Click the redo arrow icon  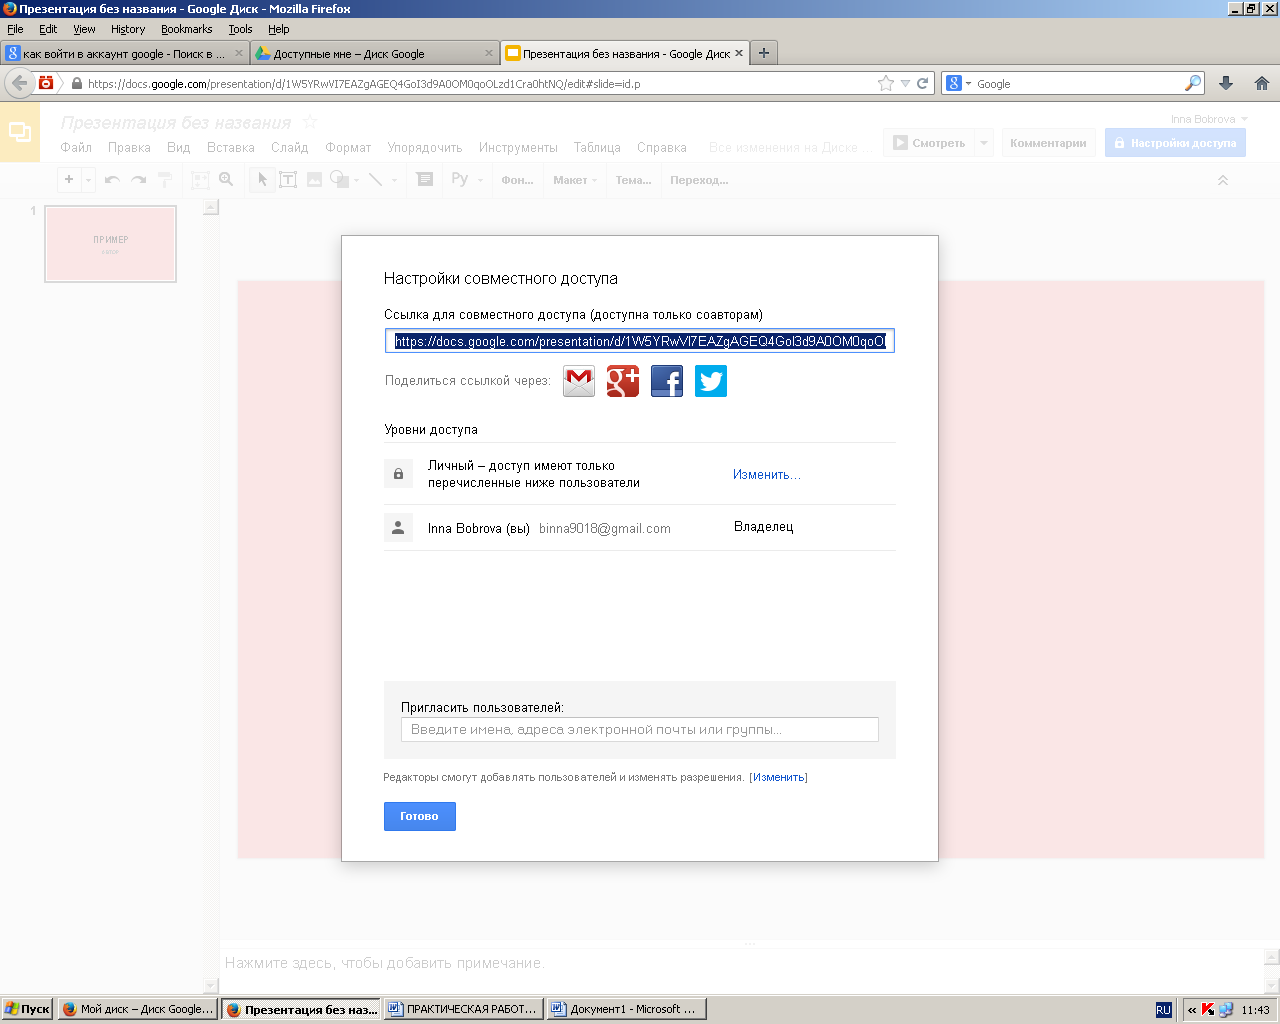click(x=139, y=180)
